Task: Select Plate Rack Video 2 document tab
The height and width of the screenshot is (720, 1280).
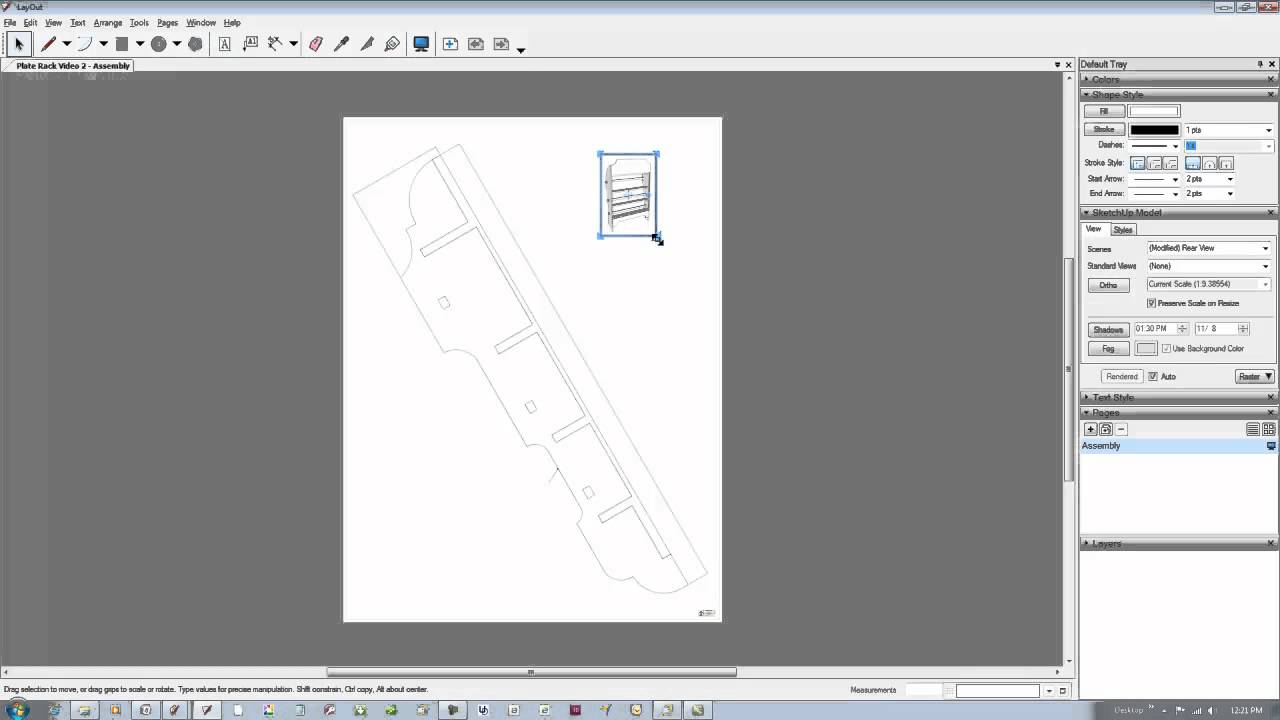Action: click(73, 66)
